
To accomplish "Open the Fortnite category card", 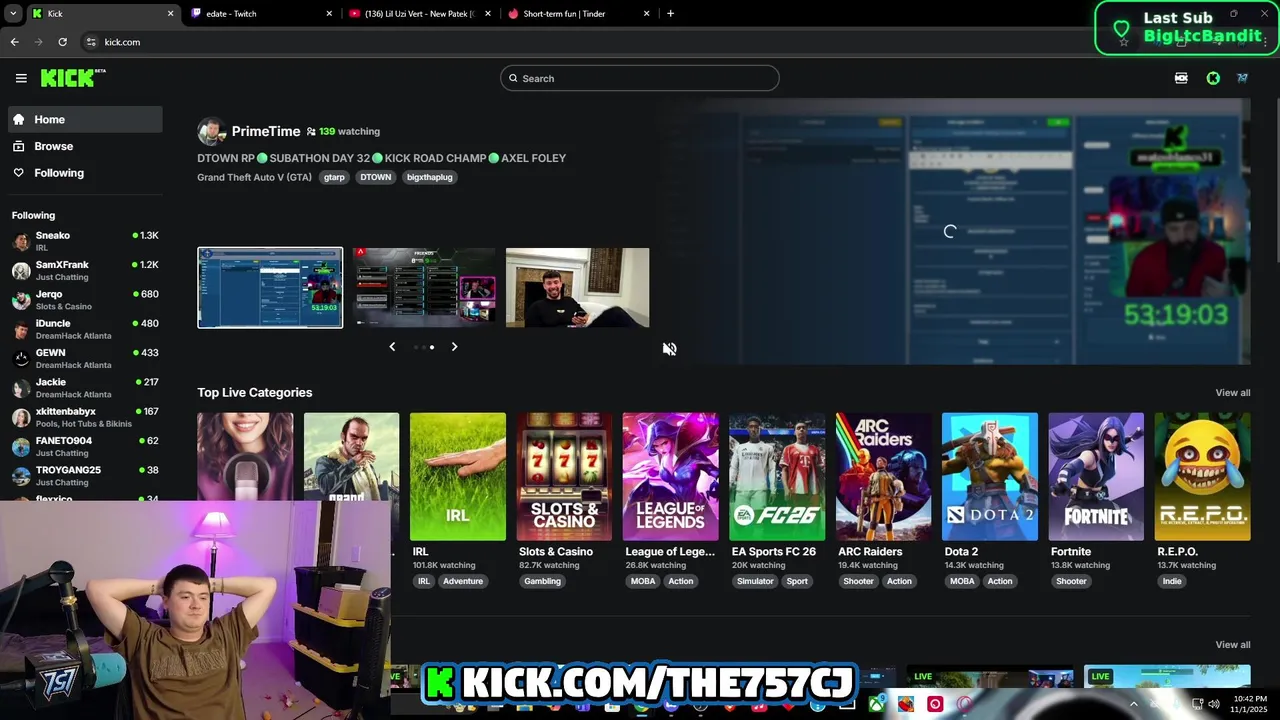I will (x=1096, y=477).
